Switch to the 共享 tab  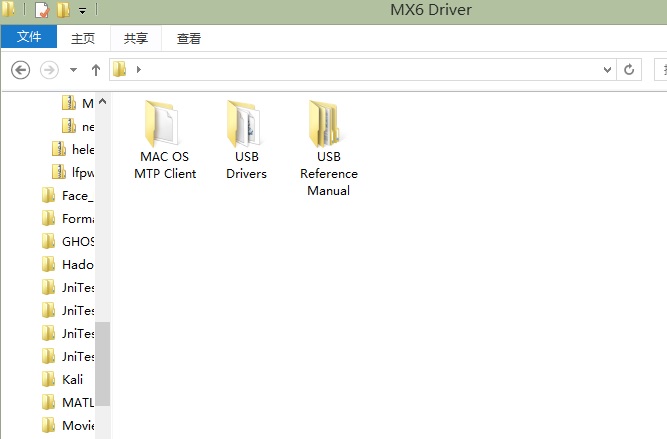pos(136,38)
